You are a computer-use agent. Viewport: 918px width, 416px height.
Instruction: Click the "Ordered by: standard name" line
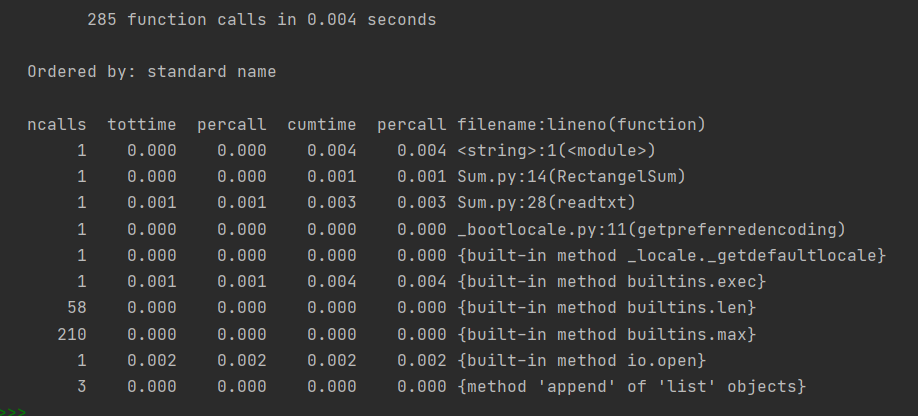pos(151,72)
